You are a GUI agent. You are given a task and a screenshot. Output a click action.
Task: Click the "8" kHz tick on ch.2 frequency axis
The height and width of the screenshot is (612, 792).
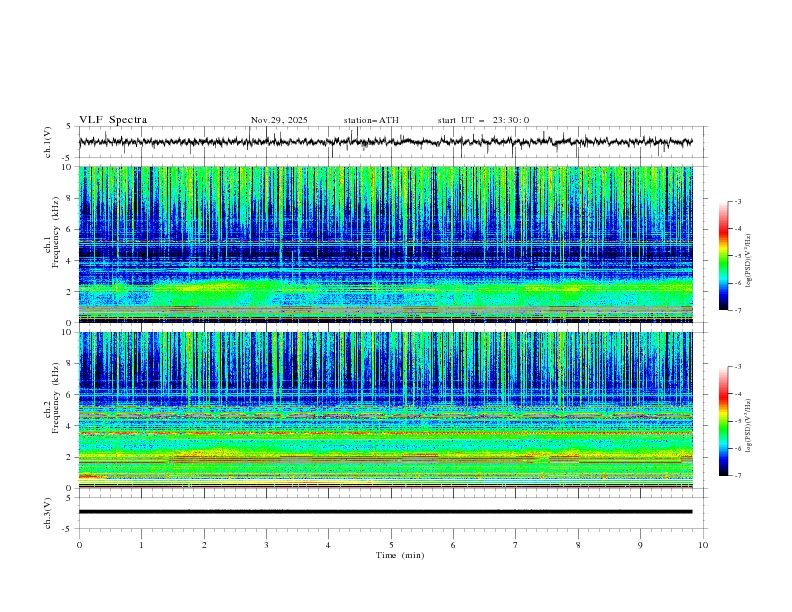tap(71, 364)
